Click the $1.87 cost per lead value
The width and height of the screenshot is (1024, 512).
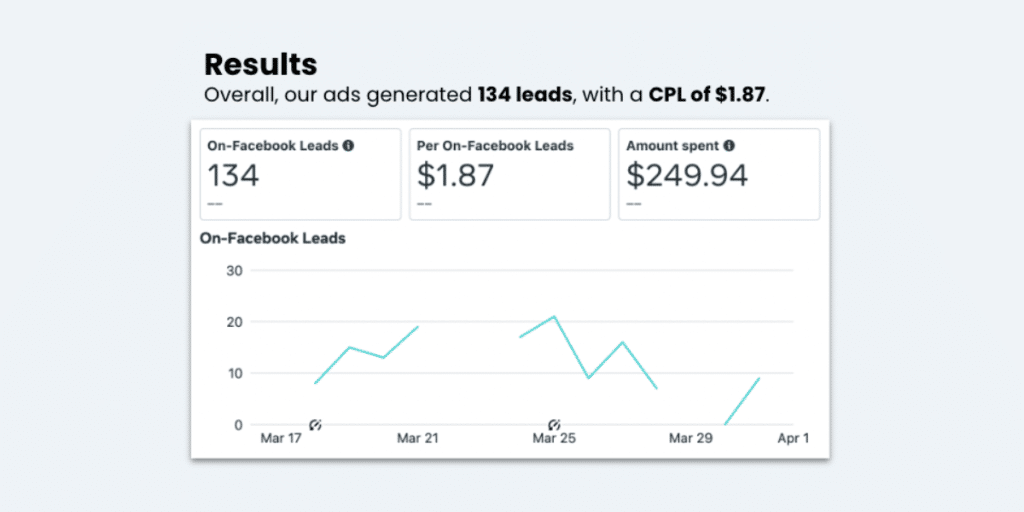455,176
